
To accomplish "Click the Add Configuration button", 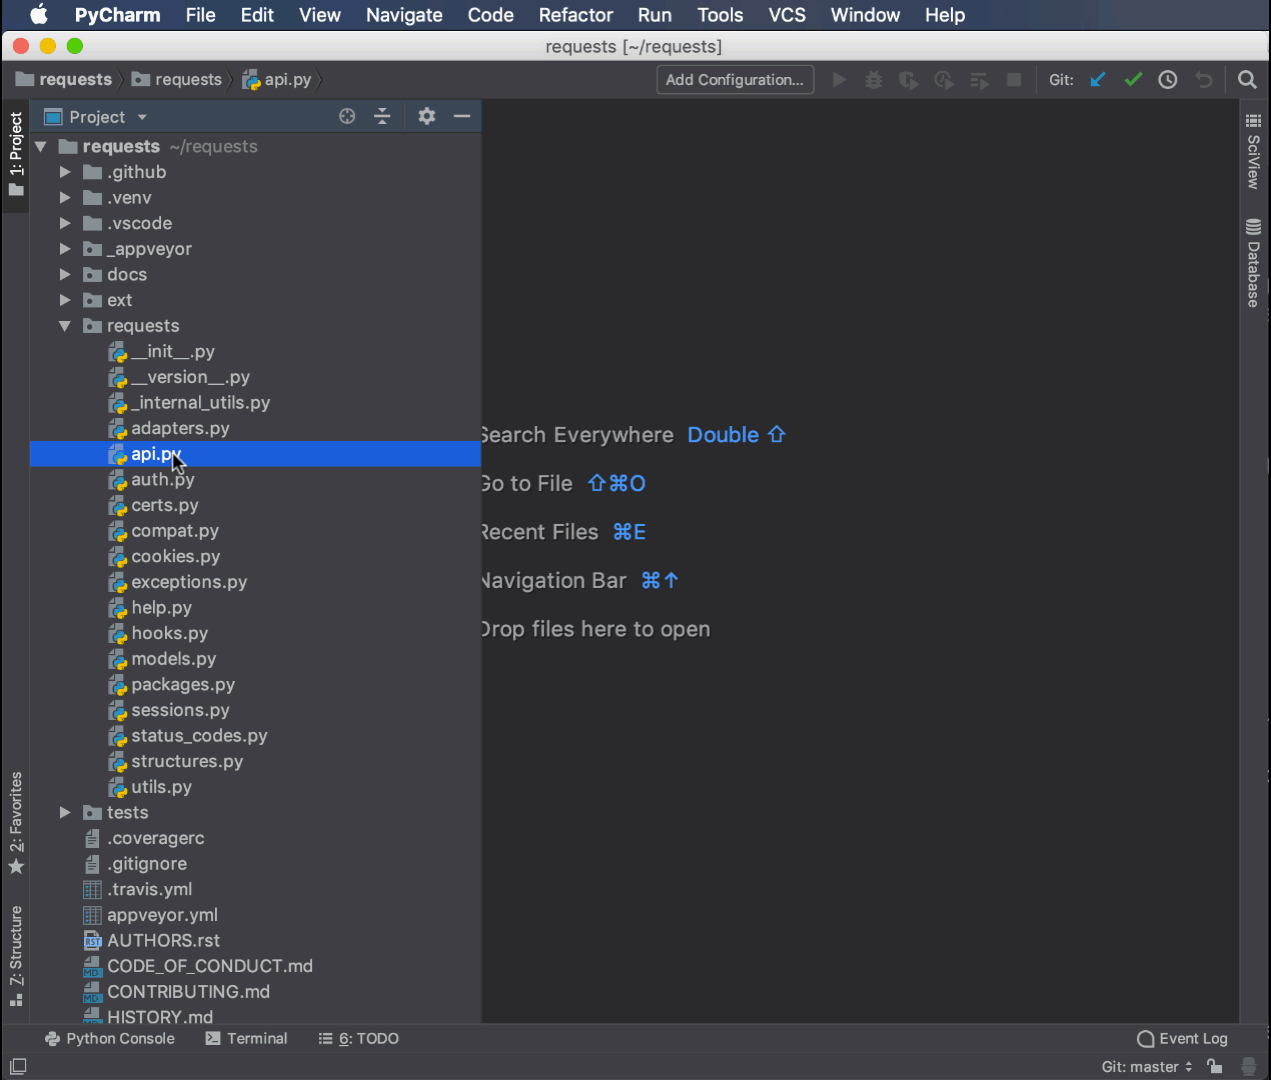I will (x=734, y=79).
